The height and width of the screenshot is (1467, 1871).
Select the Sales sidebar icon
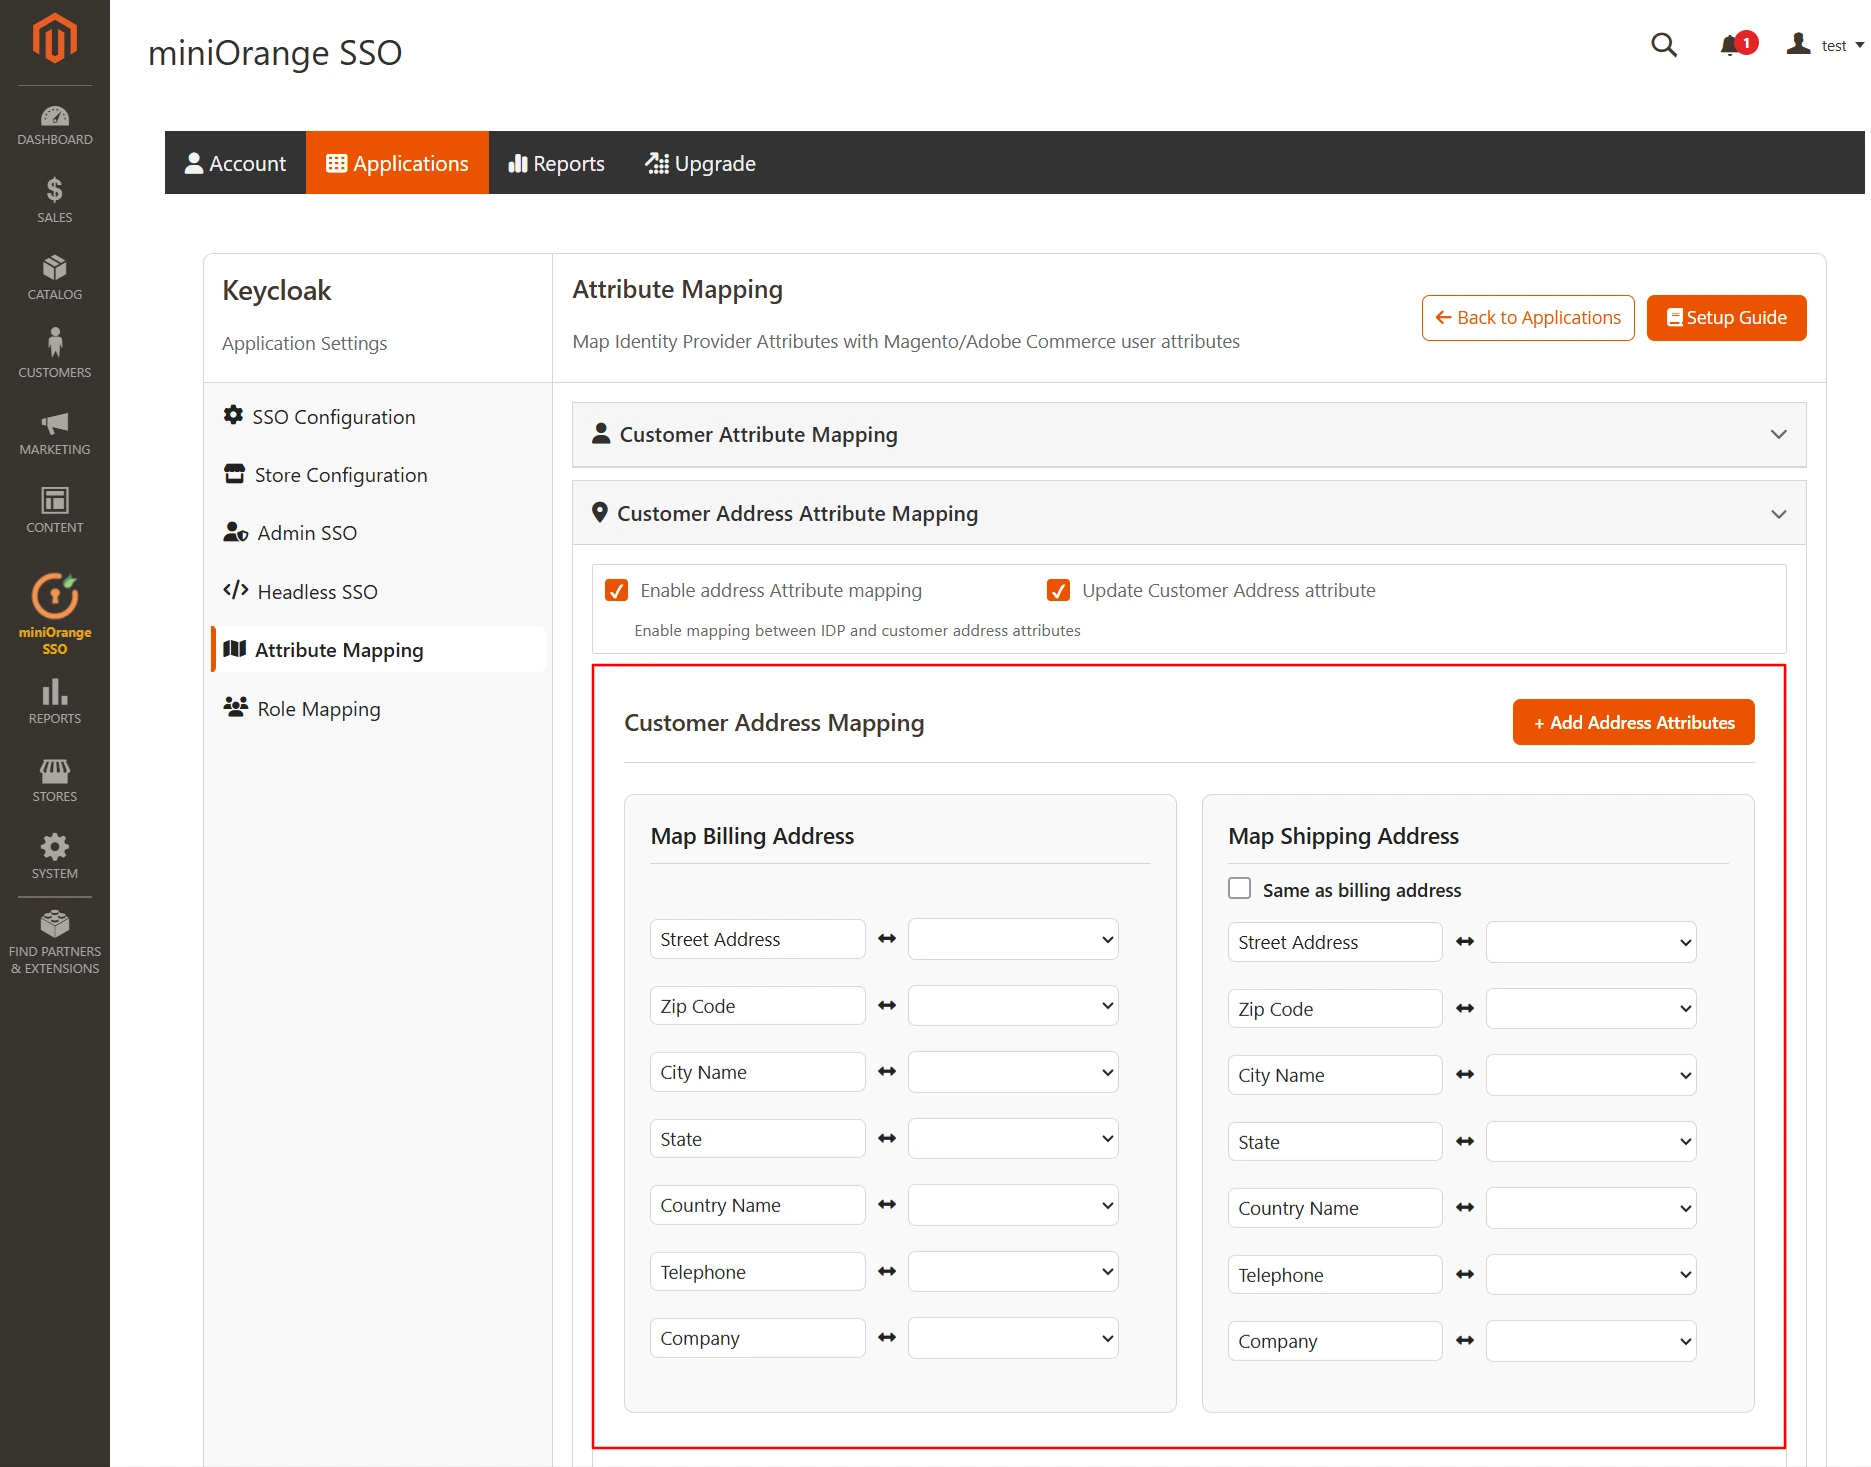click(54, 199)
